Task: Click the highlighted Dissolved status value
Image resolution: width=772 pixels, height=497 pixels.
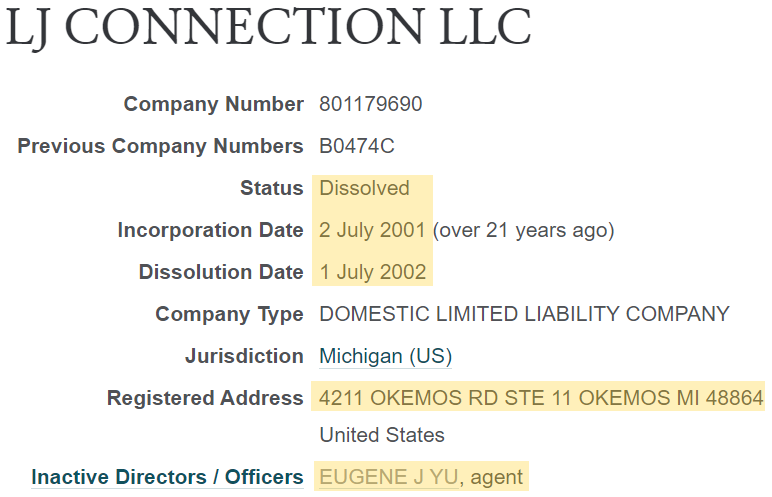Action: click(364, 188)
